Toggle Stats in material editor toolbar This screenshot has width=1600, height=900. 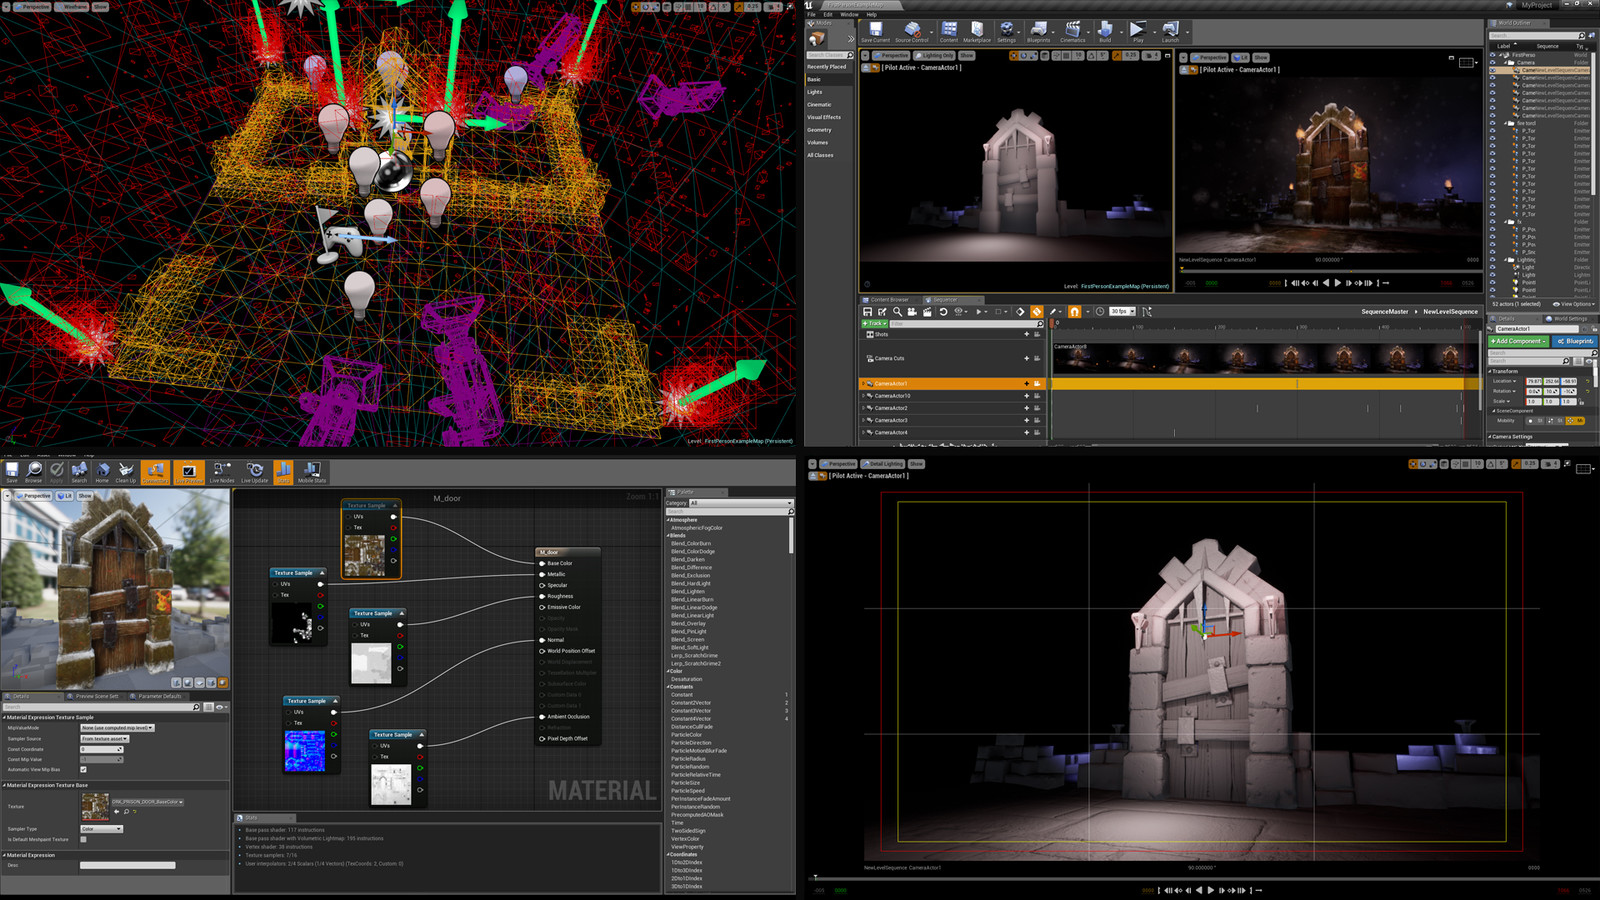284,472
